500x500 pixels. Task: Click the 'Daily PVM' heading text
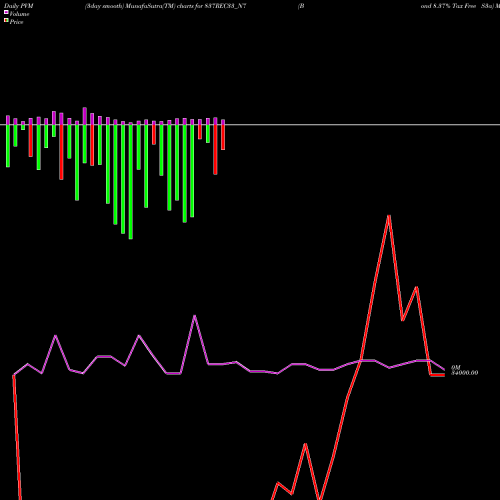[x=19, y=6]
